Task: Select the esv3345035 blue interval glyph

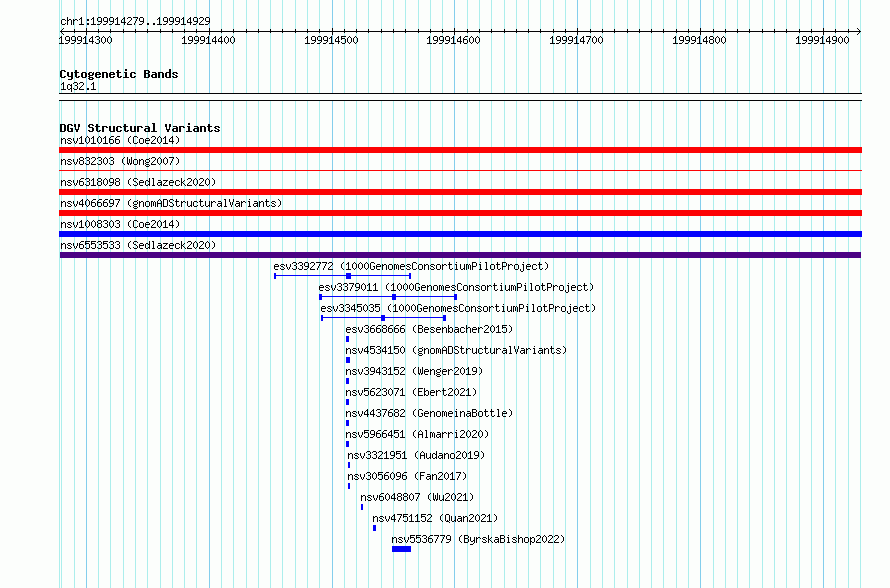Action: pos(383,318)
